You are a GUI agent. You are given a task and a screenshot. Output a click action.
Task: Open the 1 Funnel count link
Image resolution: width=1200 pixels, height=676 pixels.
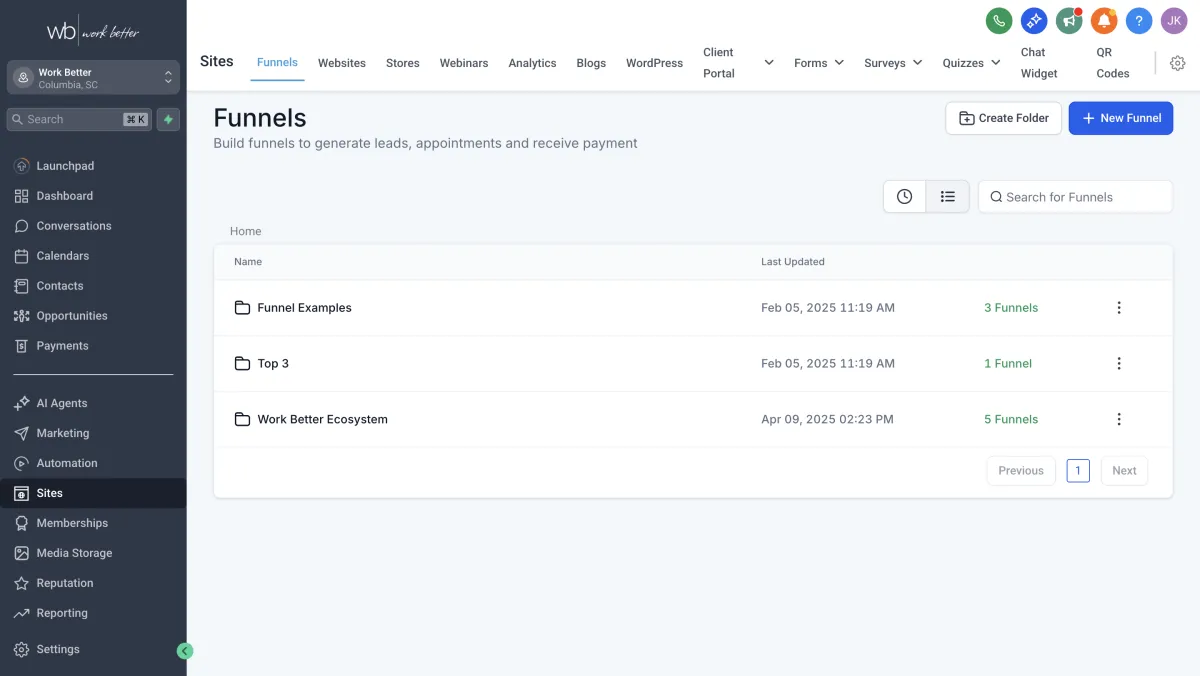[x=1008, y=364]
